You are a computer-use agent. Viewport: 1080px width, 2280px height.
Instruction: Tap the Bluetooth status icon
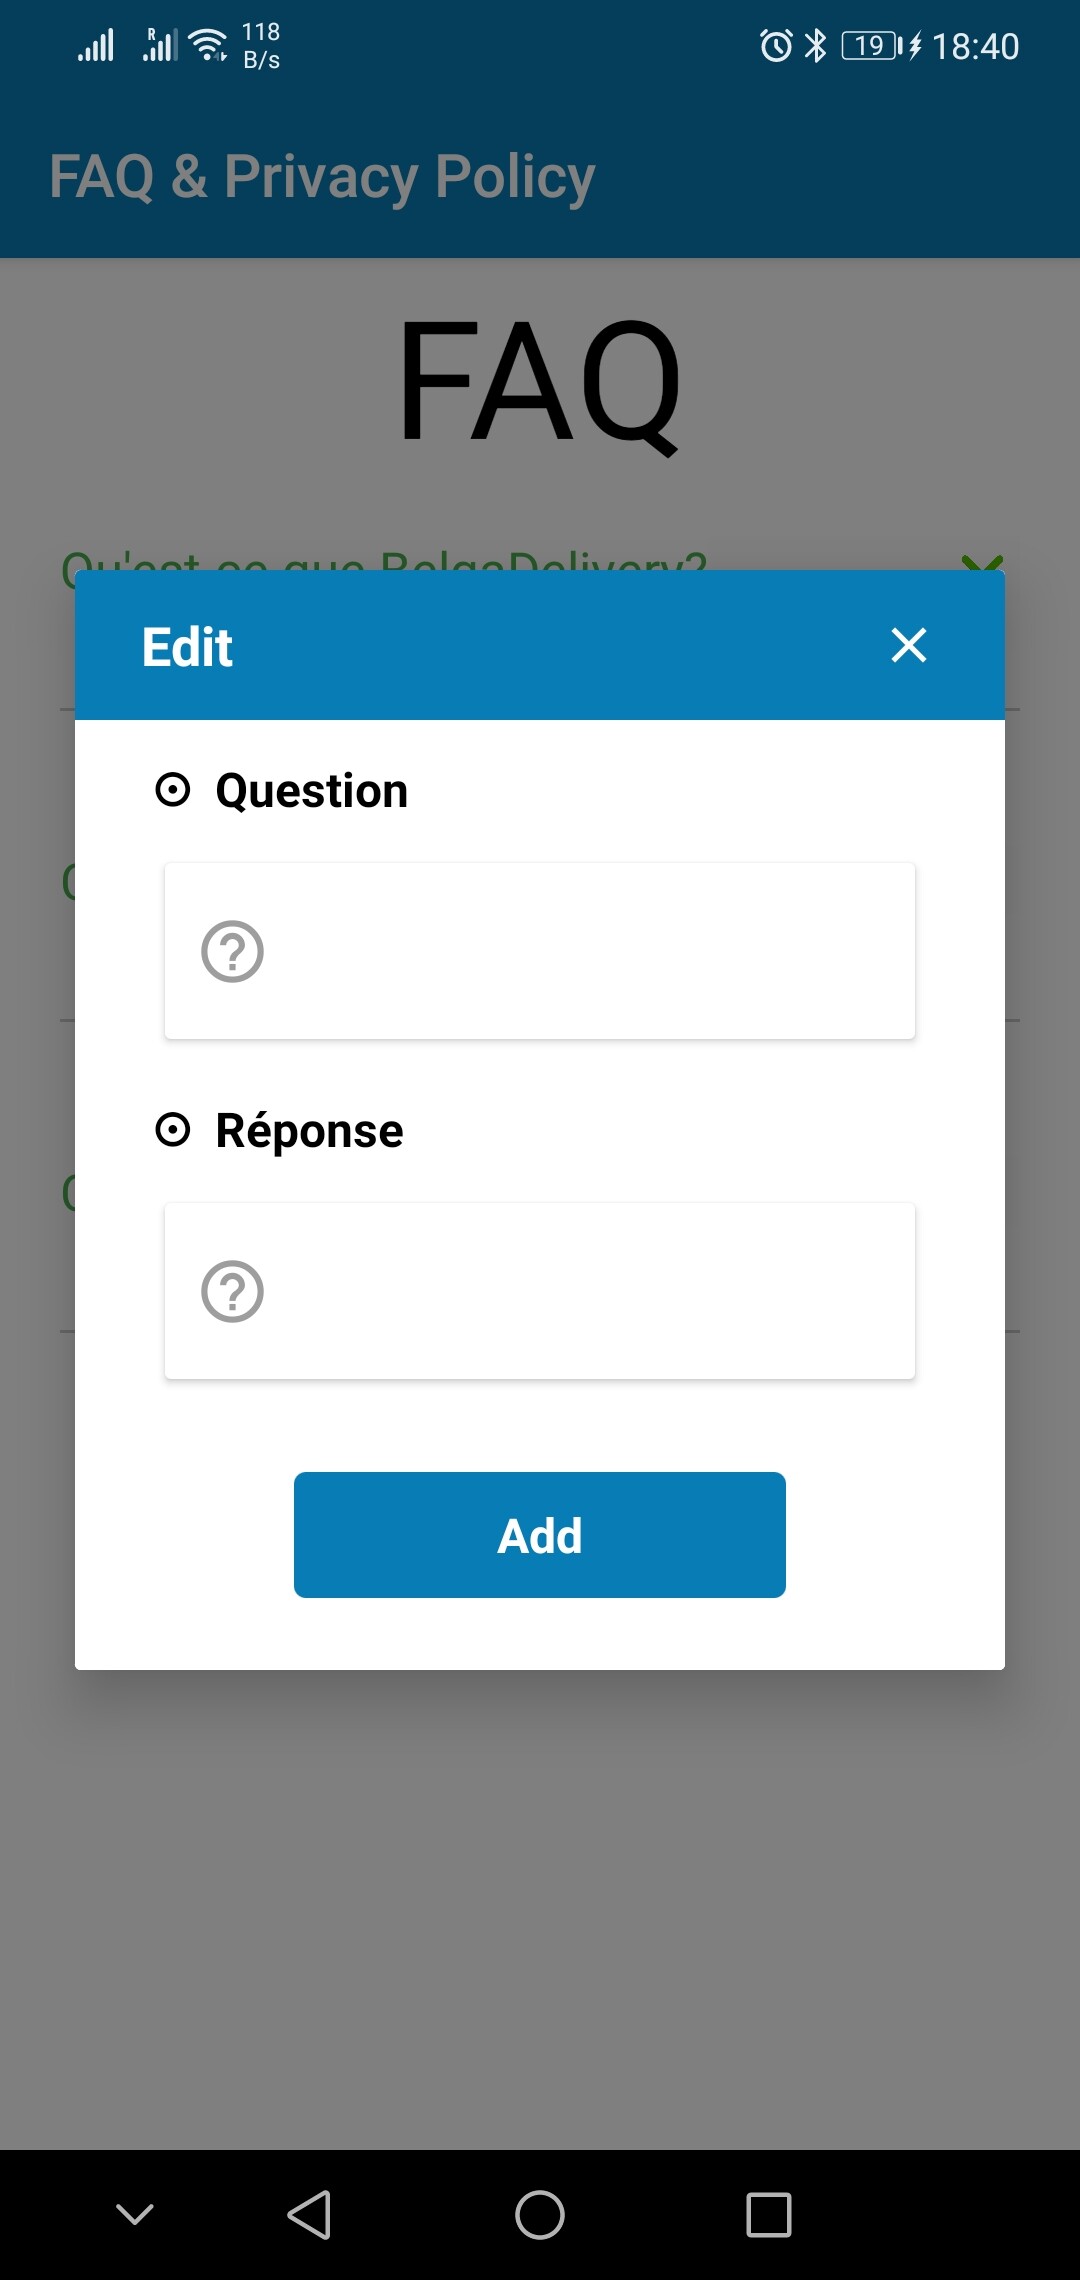816,46
